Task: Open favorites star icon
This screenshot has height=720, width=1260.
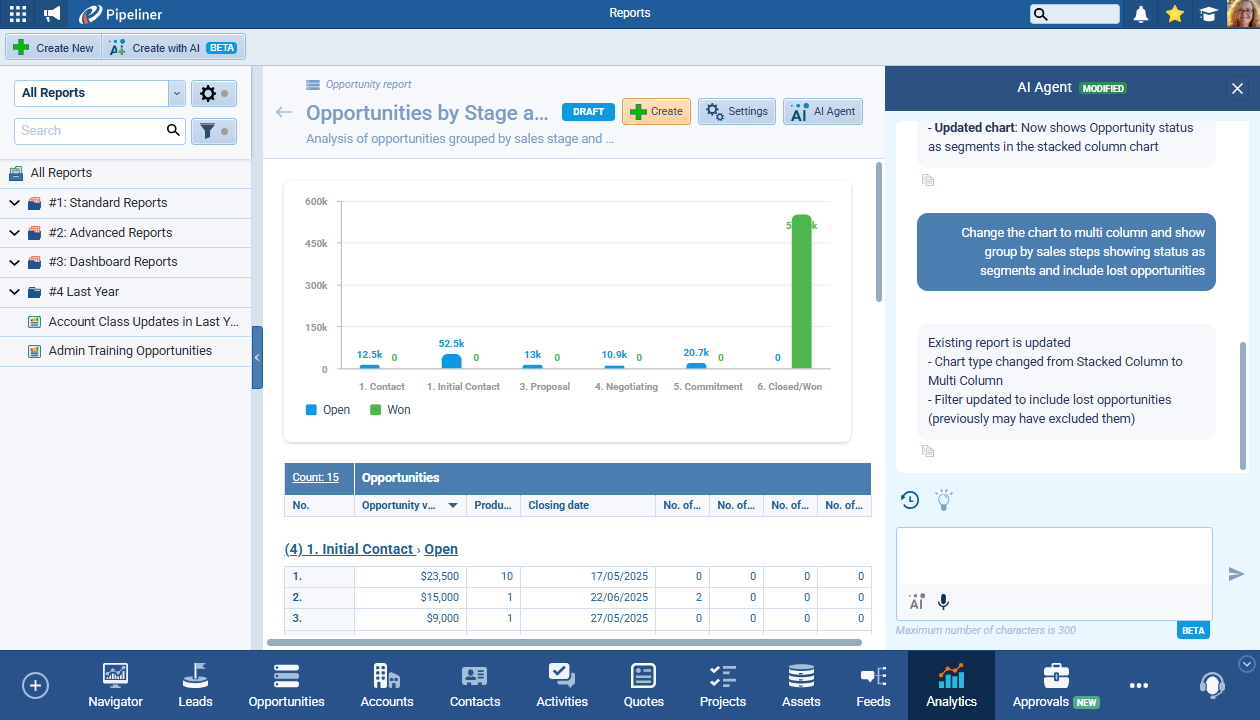Action: tap(1175, 14)
